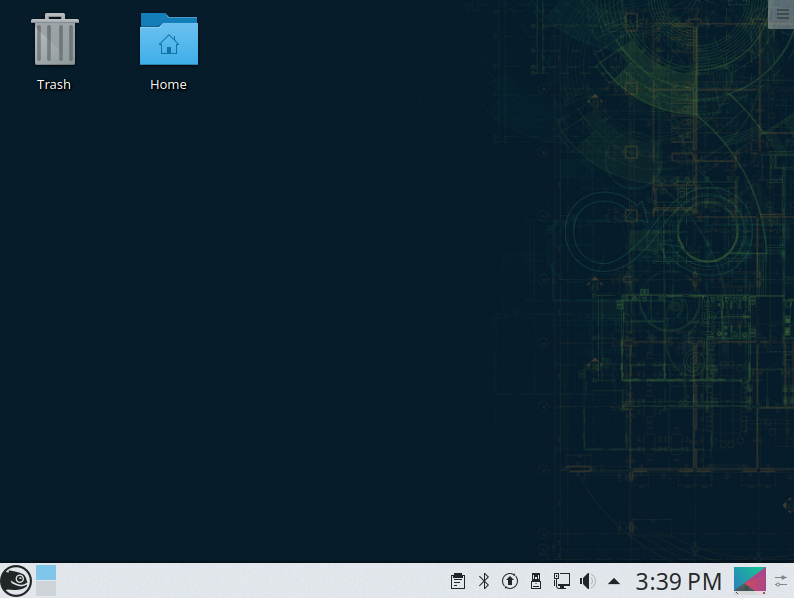Open the software updates tray icon
This screenshot has width=794, height=598.
pos(509,581)
